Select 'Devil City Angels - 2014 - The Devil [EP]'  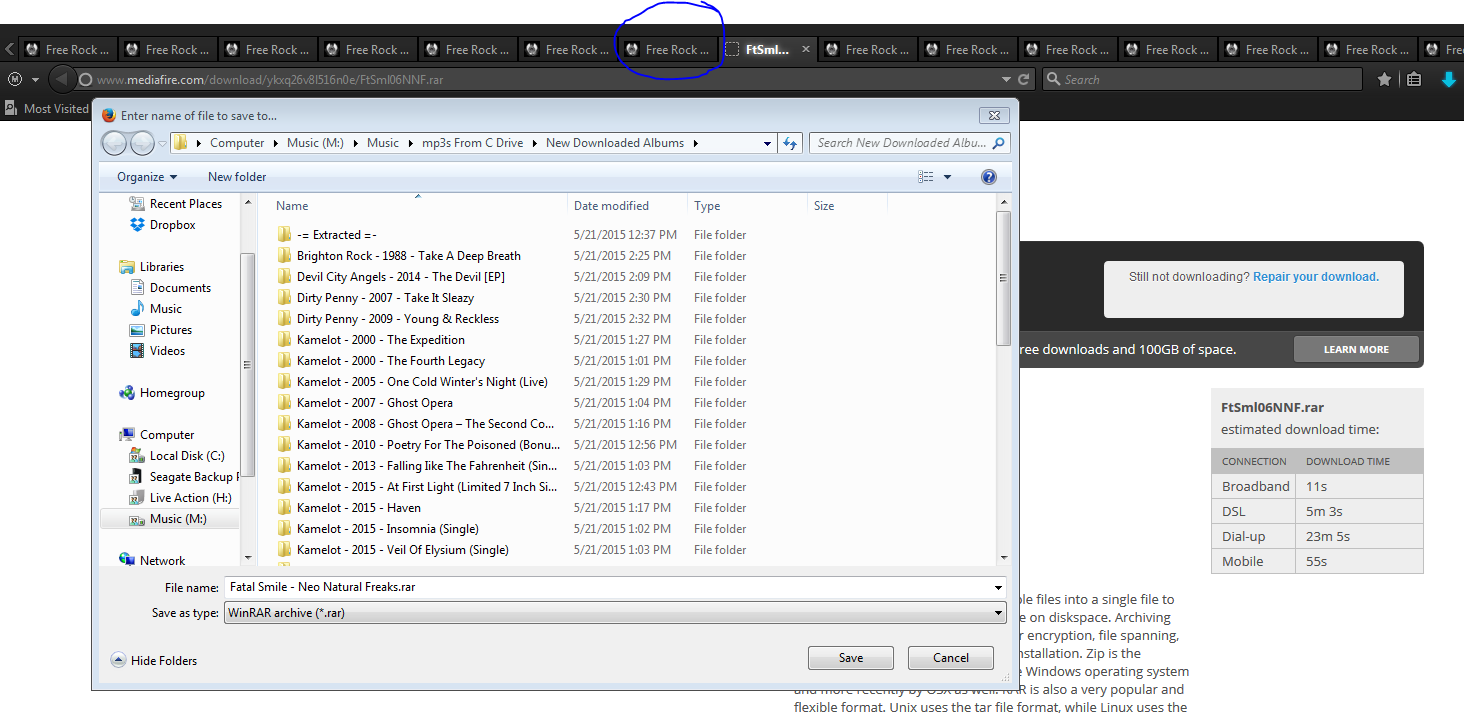click(x=401, y=277)
